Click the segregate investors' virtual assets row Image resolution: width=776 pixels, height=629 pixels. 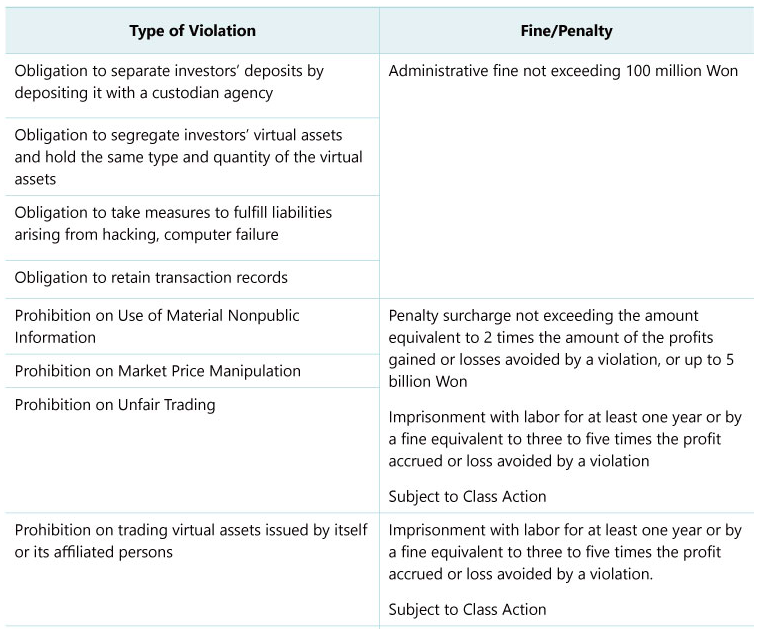click(x=188, y=157)
